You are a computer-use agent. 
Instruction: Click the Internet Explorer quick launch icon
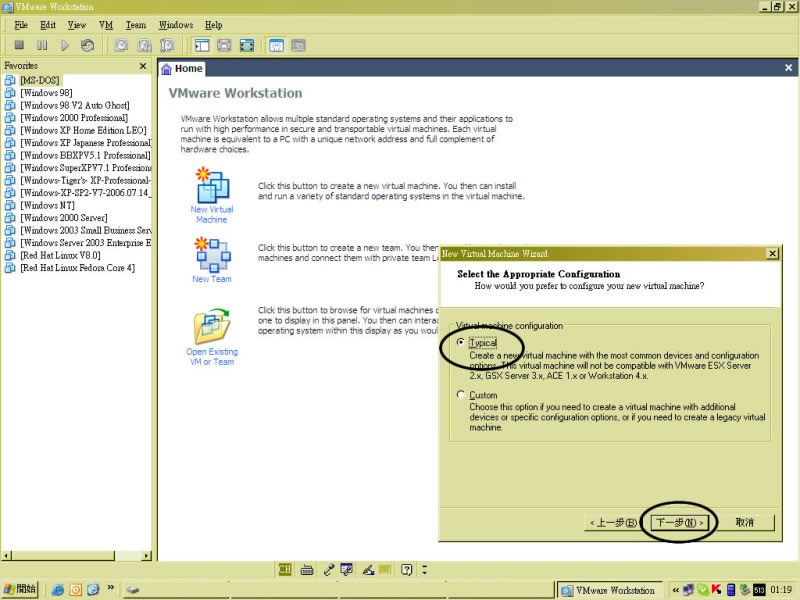coord(58,590)
